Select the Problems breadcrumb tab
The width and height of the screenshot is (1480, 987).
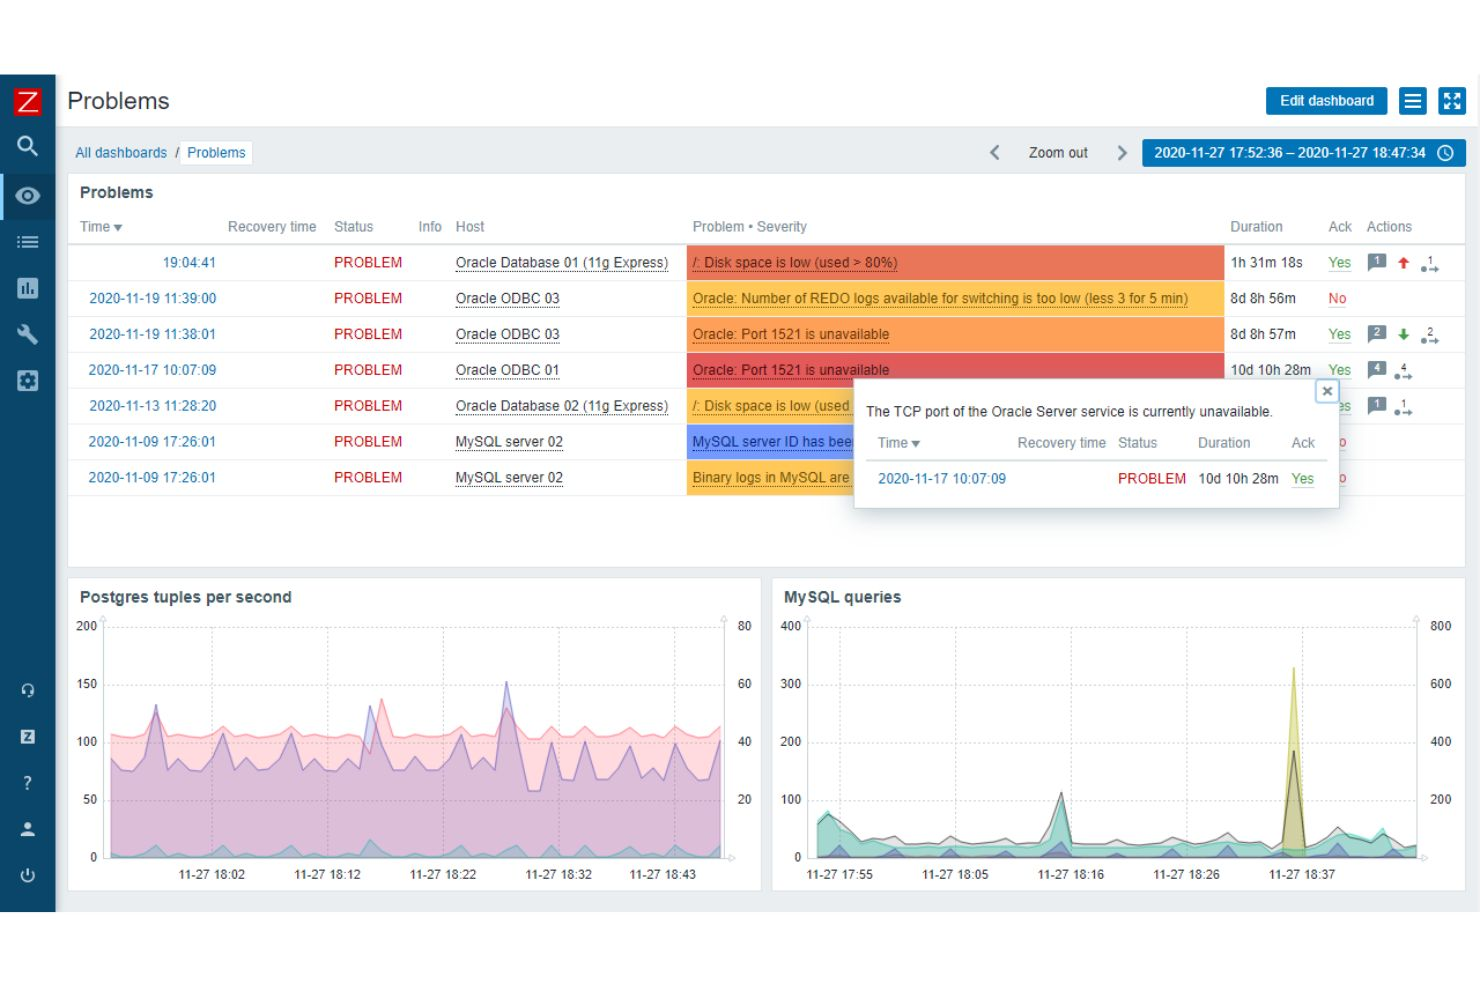click(x=216, y=153)
